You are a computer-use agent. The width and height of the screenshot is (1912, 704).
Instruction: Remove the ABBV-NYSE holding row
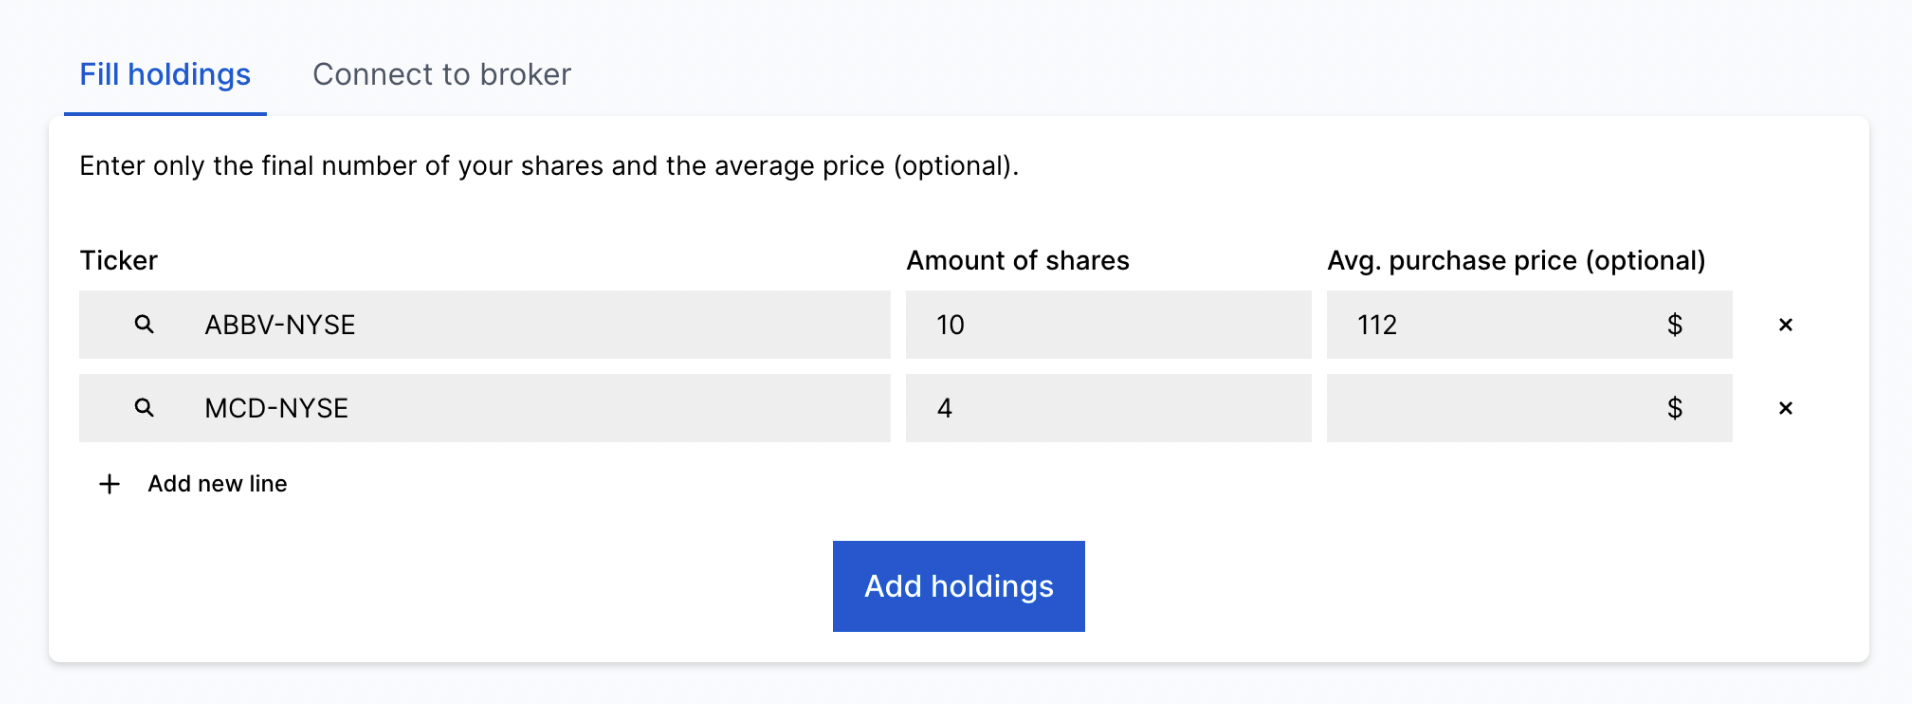click(x=1785, y=325)
